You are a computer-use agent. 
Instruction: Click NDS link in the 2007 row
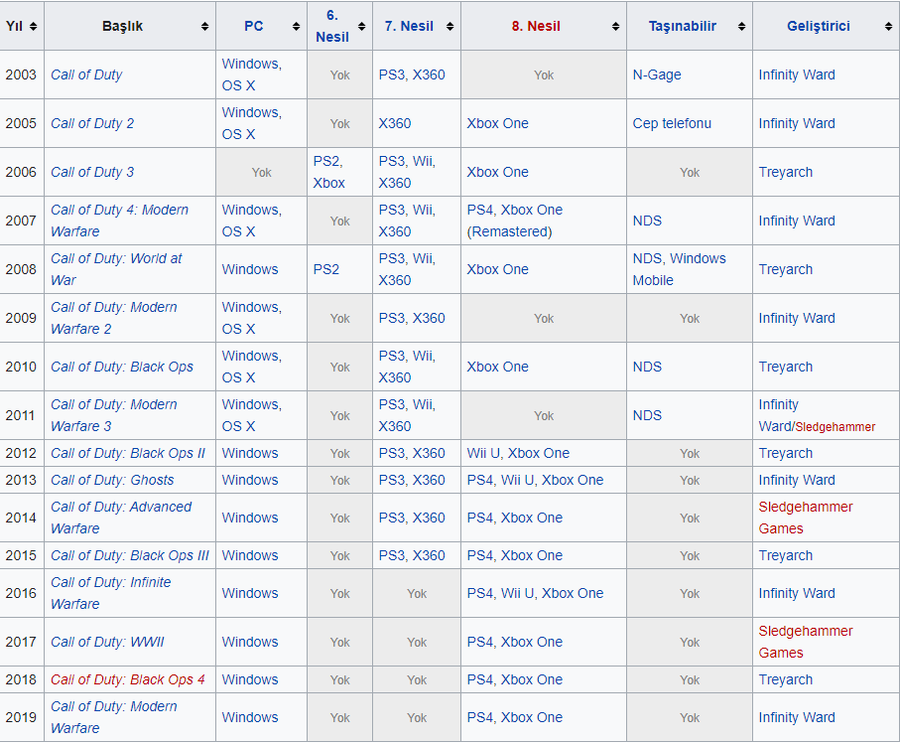pyautogui.click(x=647, y=221)
